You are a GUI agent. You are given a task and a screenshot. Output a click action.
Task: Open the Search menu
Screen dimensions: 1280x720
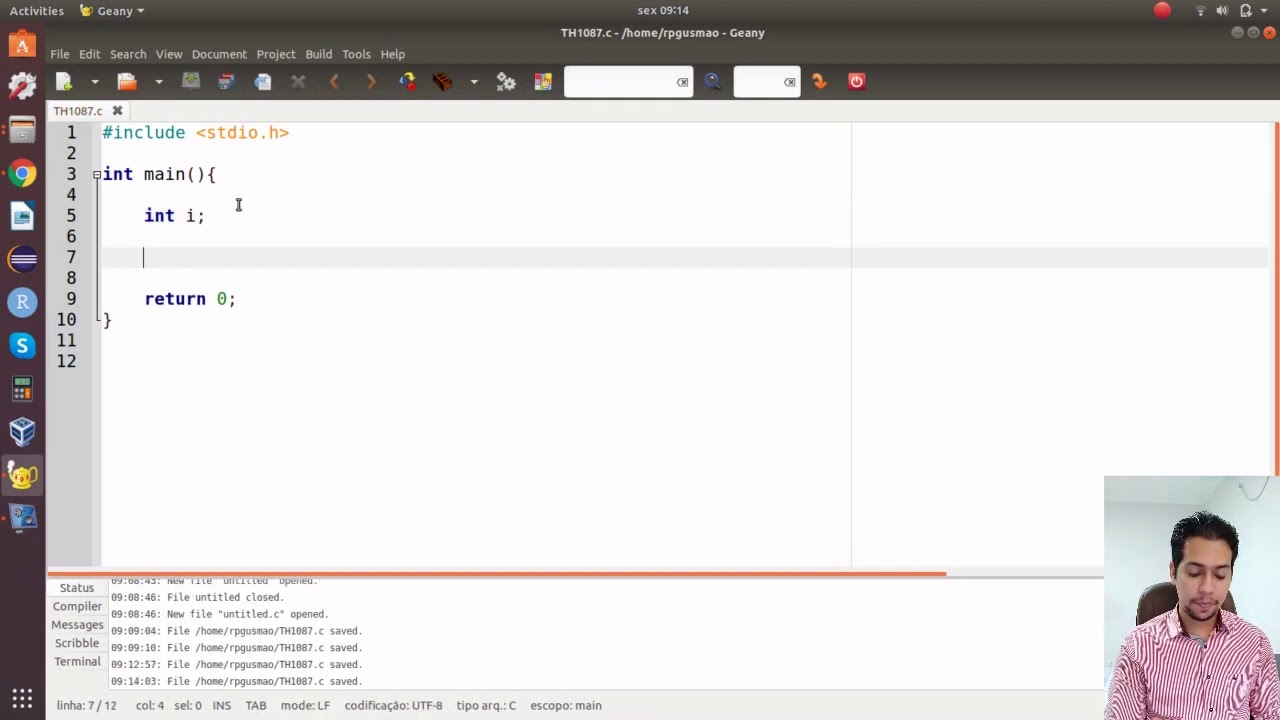(128, 54)
